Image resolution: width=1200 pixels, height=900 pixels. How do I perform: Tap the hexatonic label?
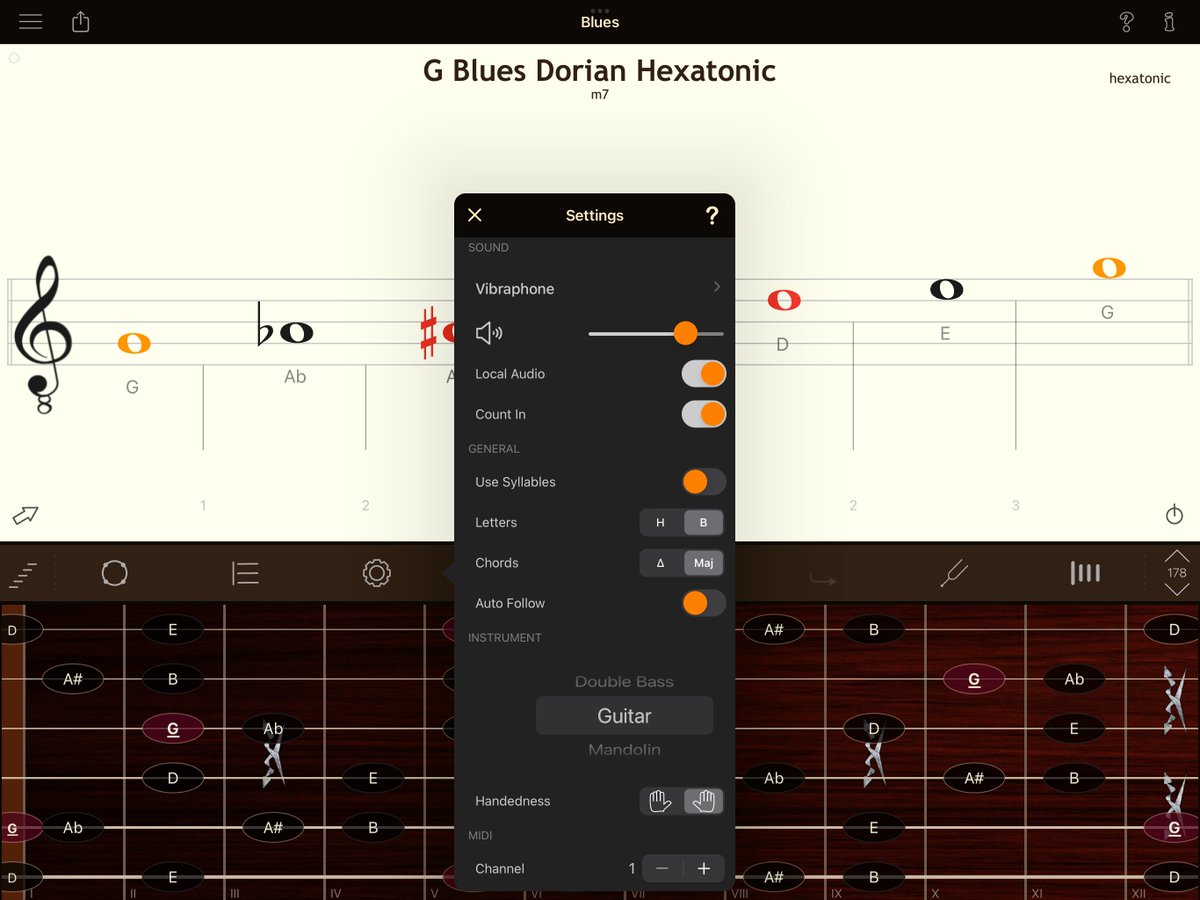pyautogui.click(x=1140, y=78)
